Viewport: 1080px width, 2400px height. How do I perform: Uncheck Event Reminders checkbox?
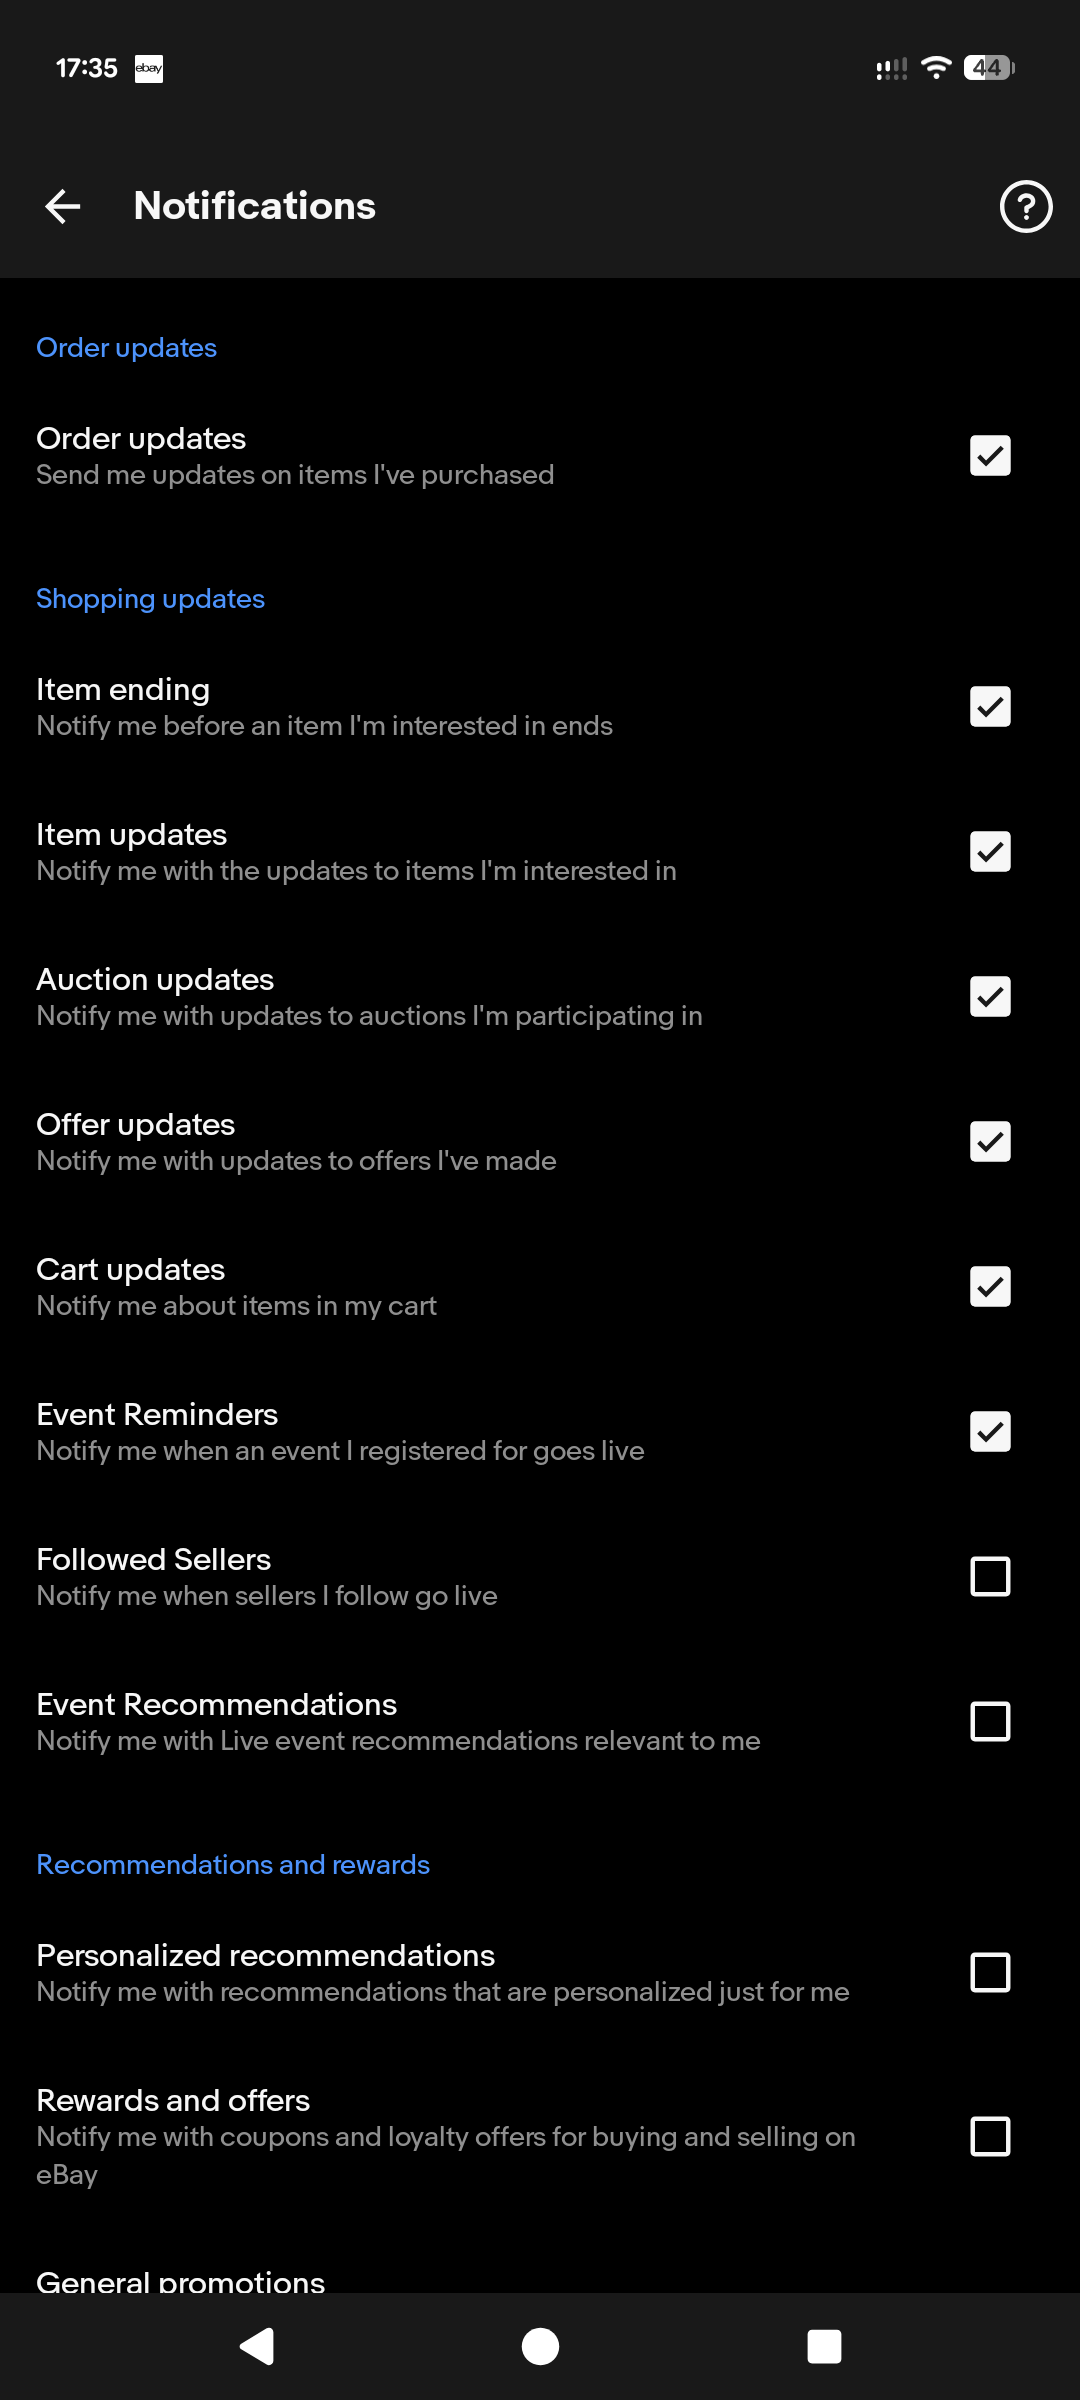990,1432
